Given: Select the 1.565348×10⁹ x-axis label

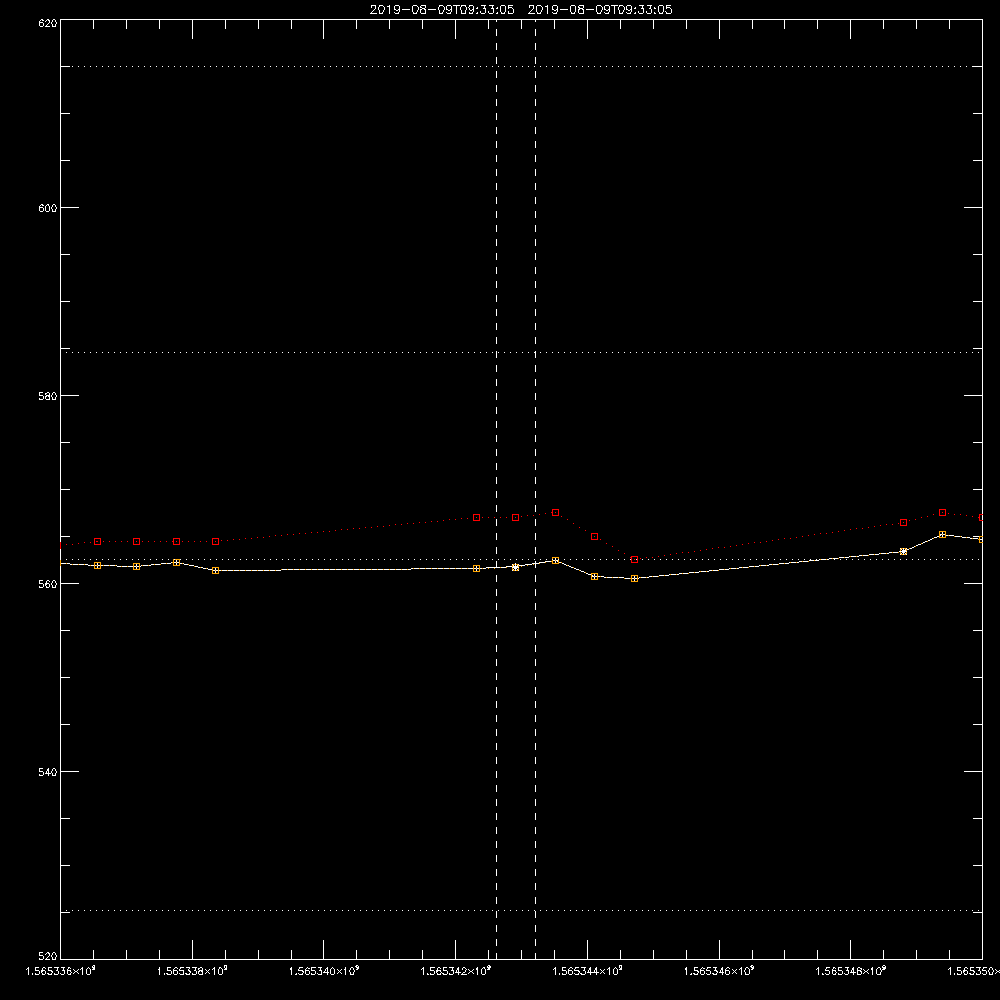Looking at the screenshot, I should click(x=851, y=971).
